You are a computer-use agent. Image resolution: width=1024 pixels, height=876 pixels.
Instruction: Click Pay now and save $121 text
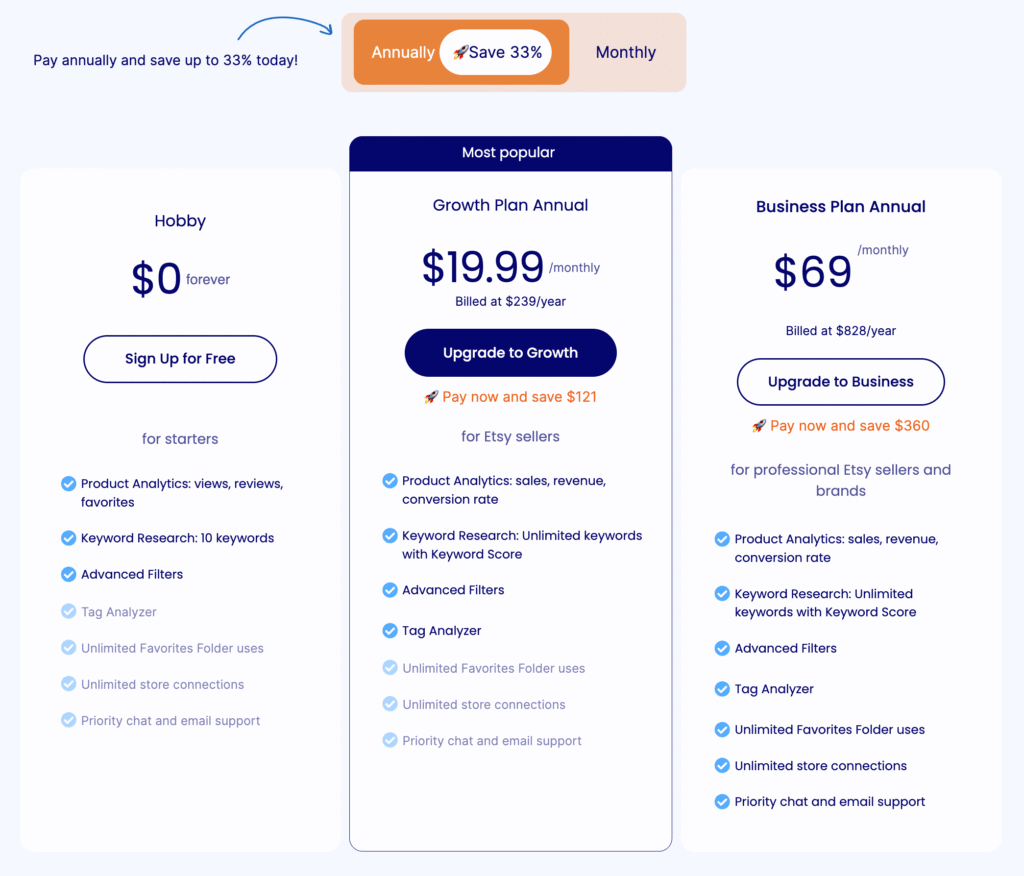tap(519, 397)
